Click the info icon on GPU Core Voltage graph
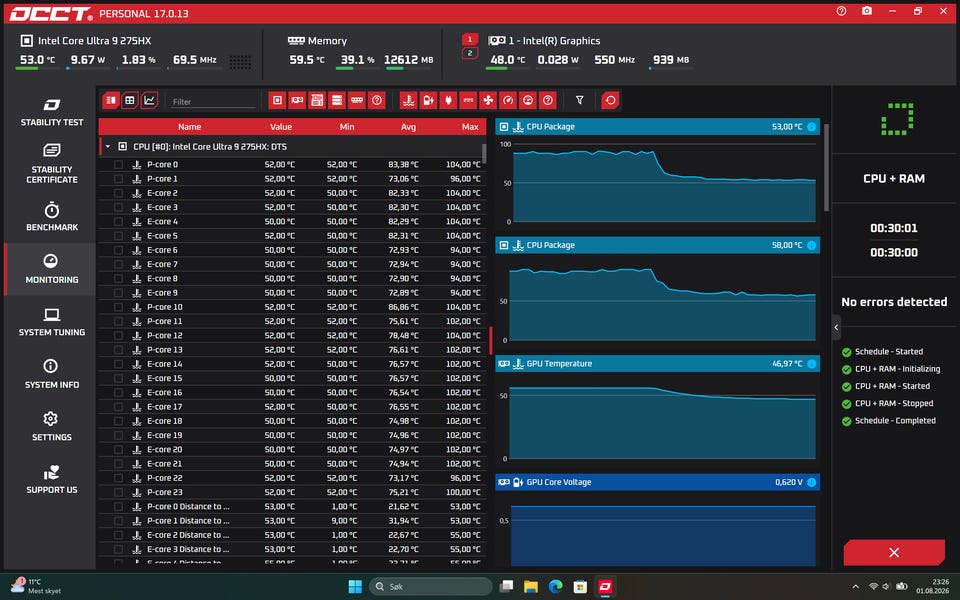Screen dimensions: 960x600 pos(811,482)
